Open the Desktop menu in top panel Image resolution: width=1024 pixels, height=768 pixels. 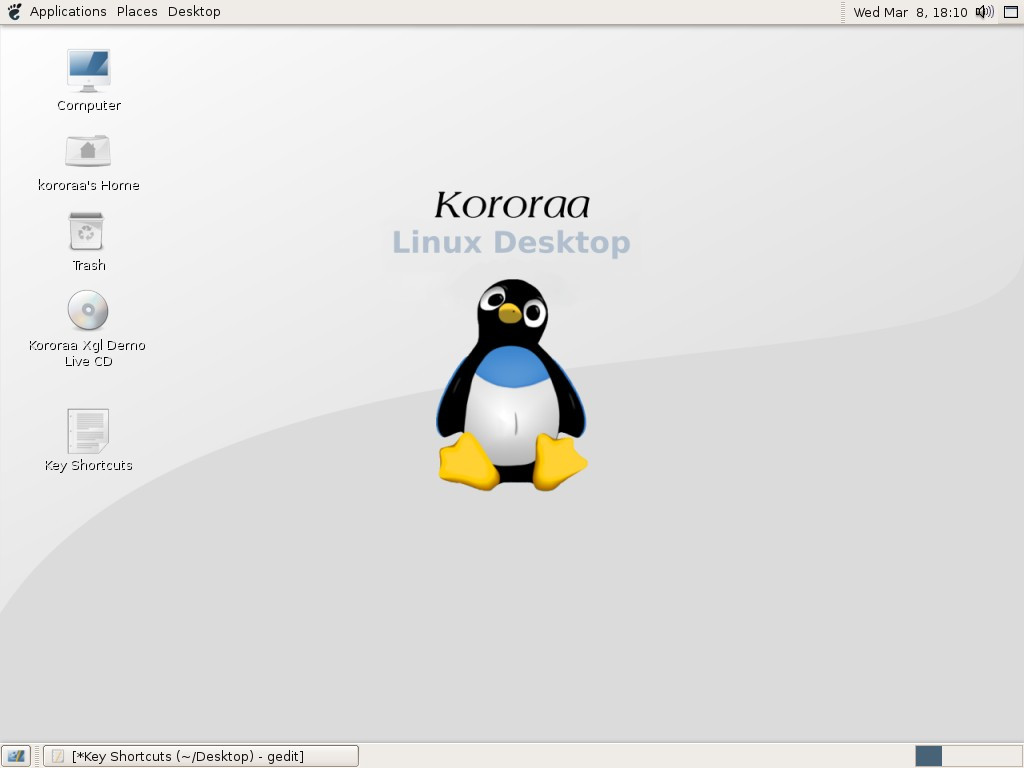pyautogui.click(x=194, y=12)
